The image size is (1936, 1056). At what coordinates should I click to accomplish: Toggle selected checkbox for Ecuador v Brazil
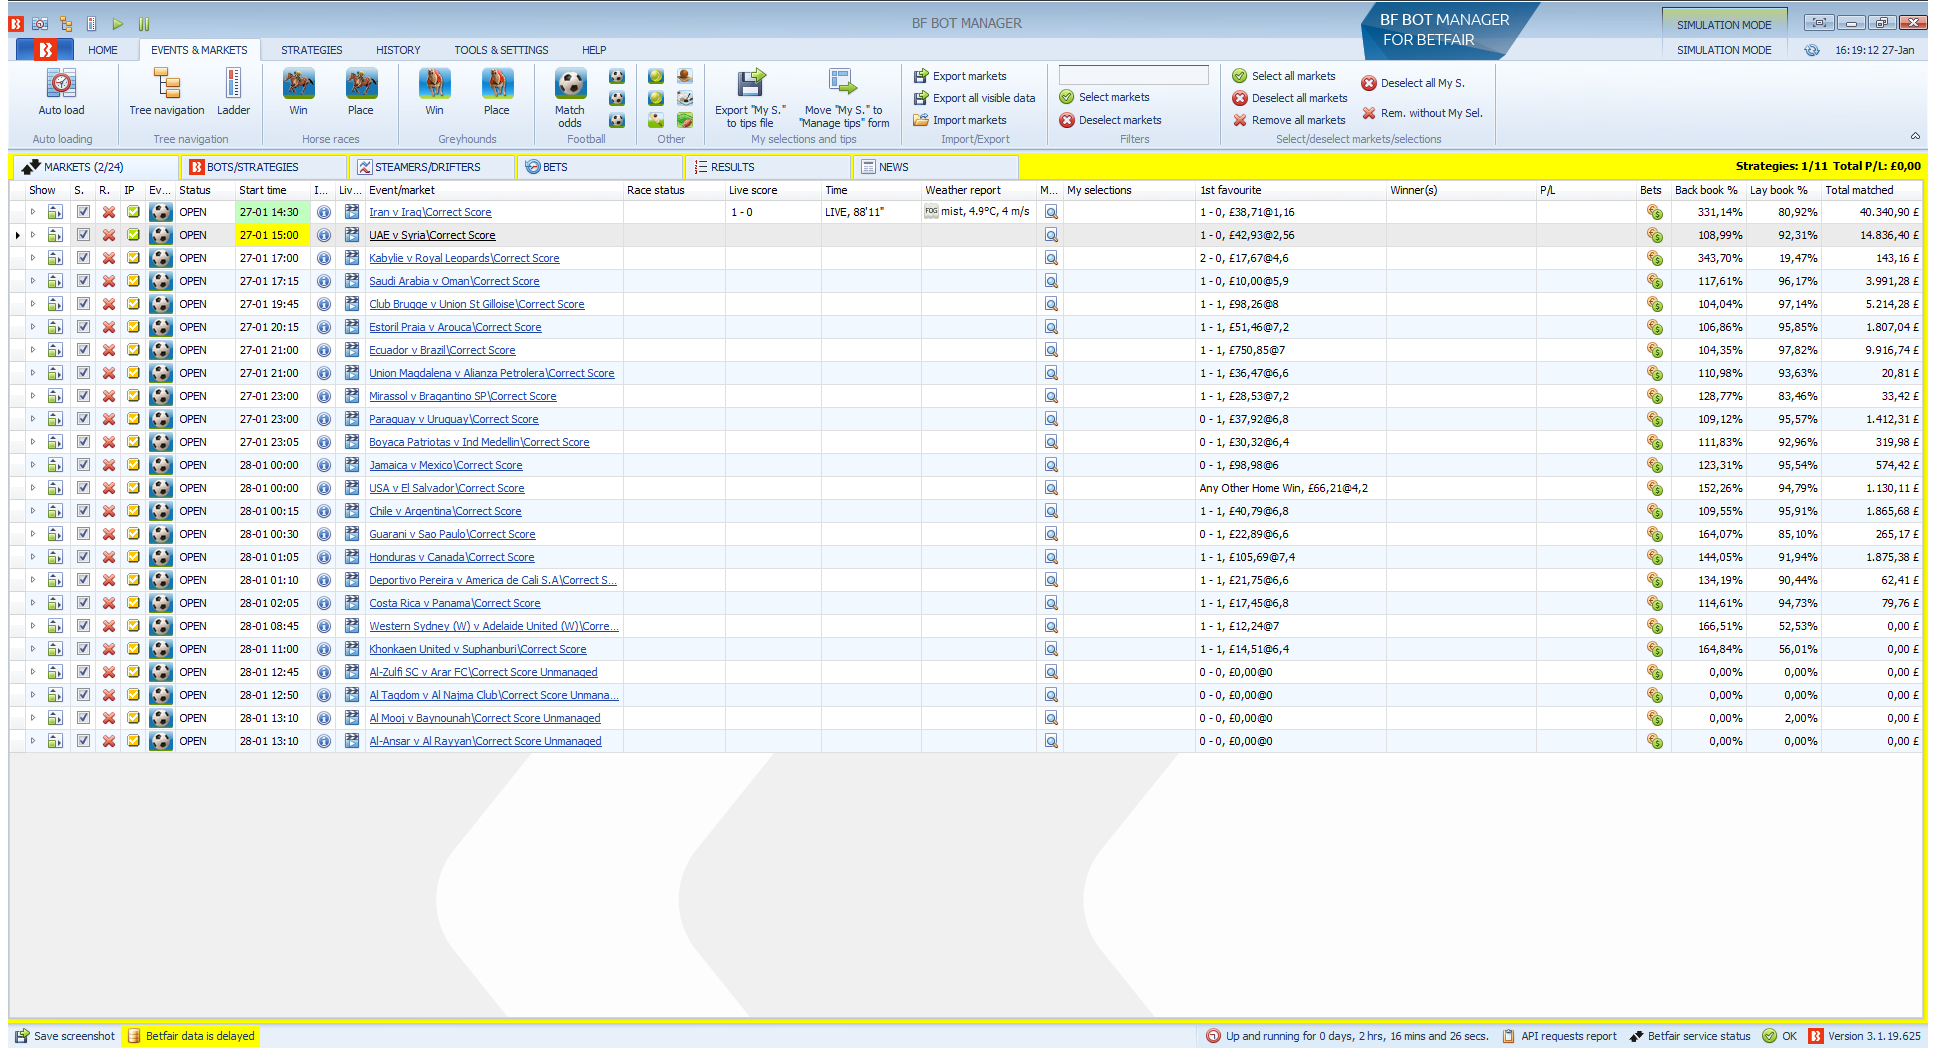click(83, 350)
